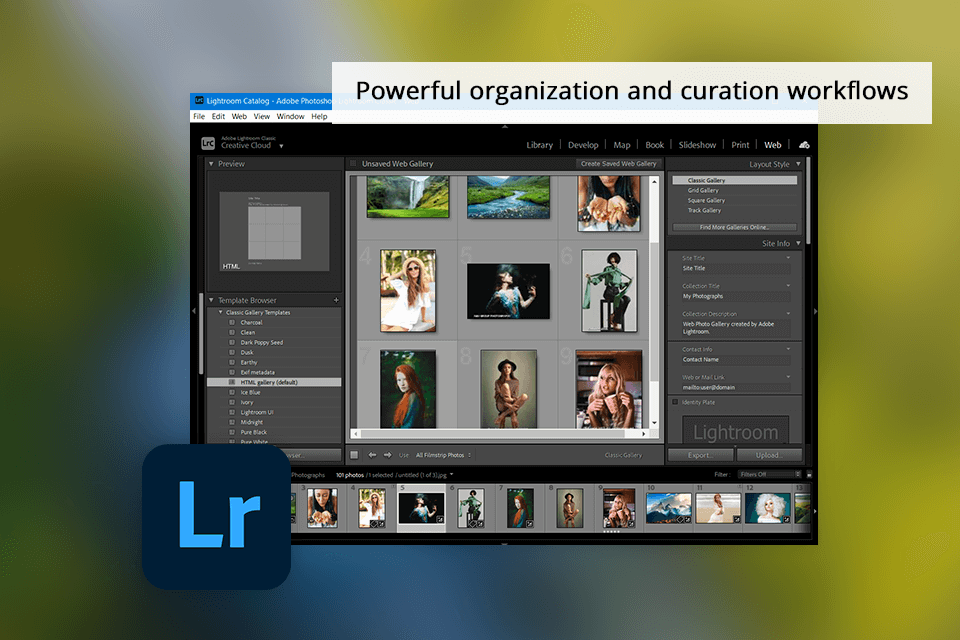Click the Dusk template icon
This screenshot has height=640, width=960.
(232, 352)
